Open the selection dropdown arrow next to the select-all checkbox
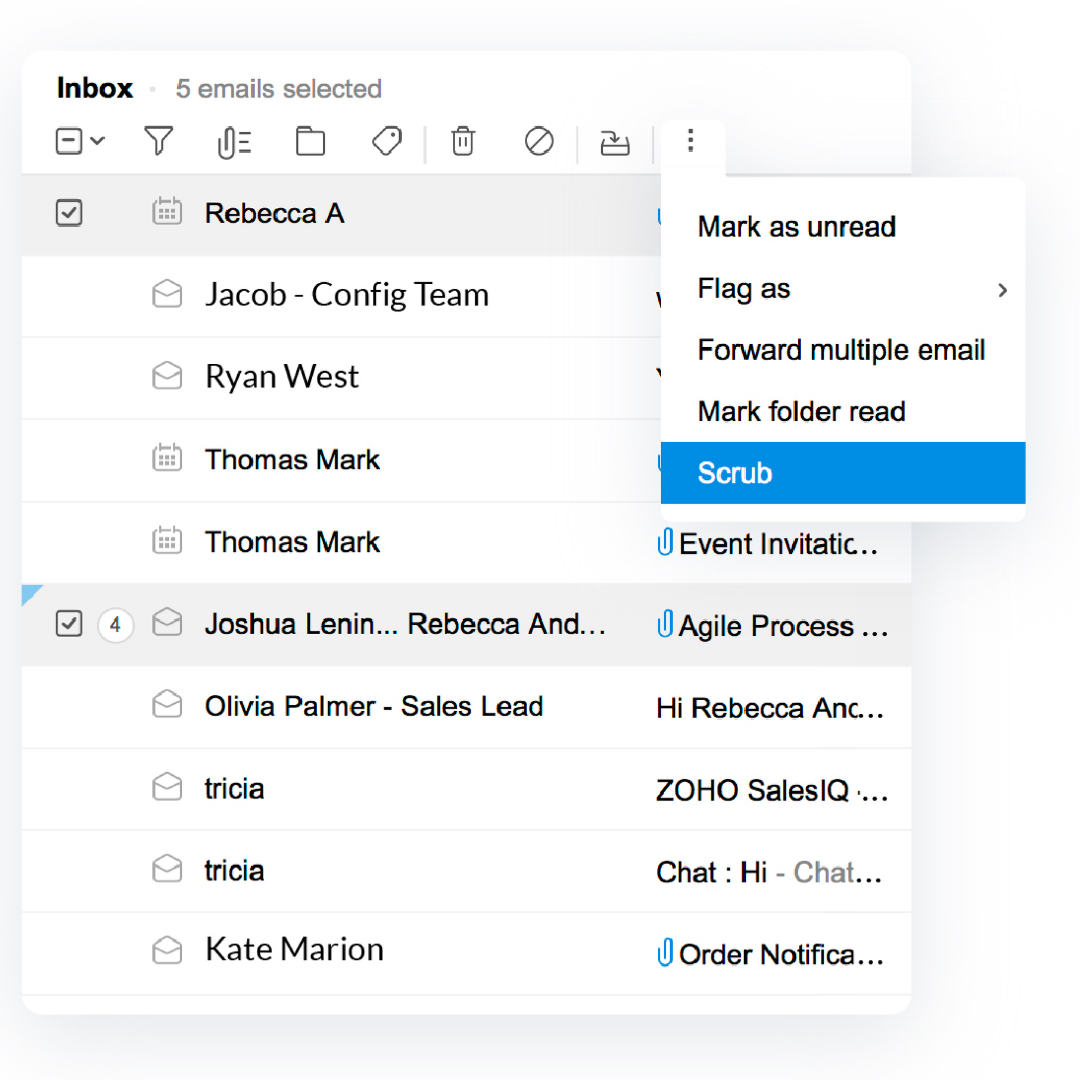This screenshot has width=1080, height=1080. [x=98, y=141]
